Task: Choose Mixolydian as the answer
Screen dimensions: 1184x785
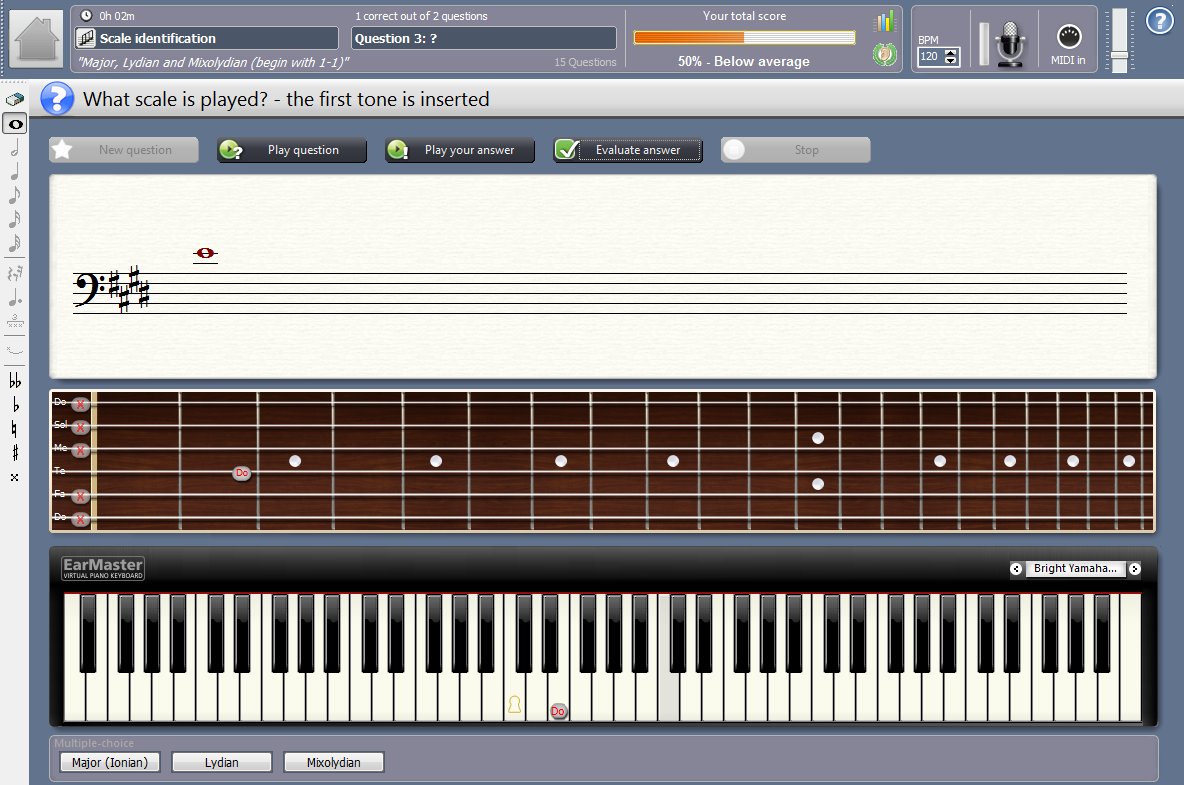Action: 333,763
